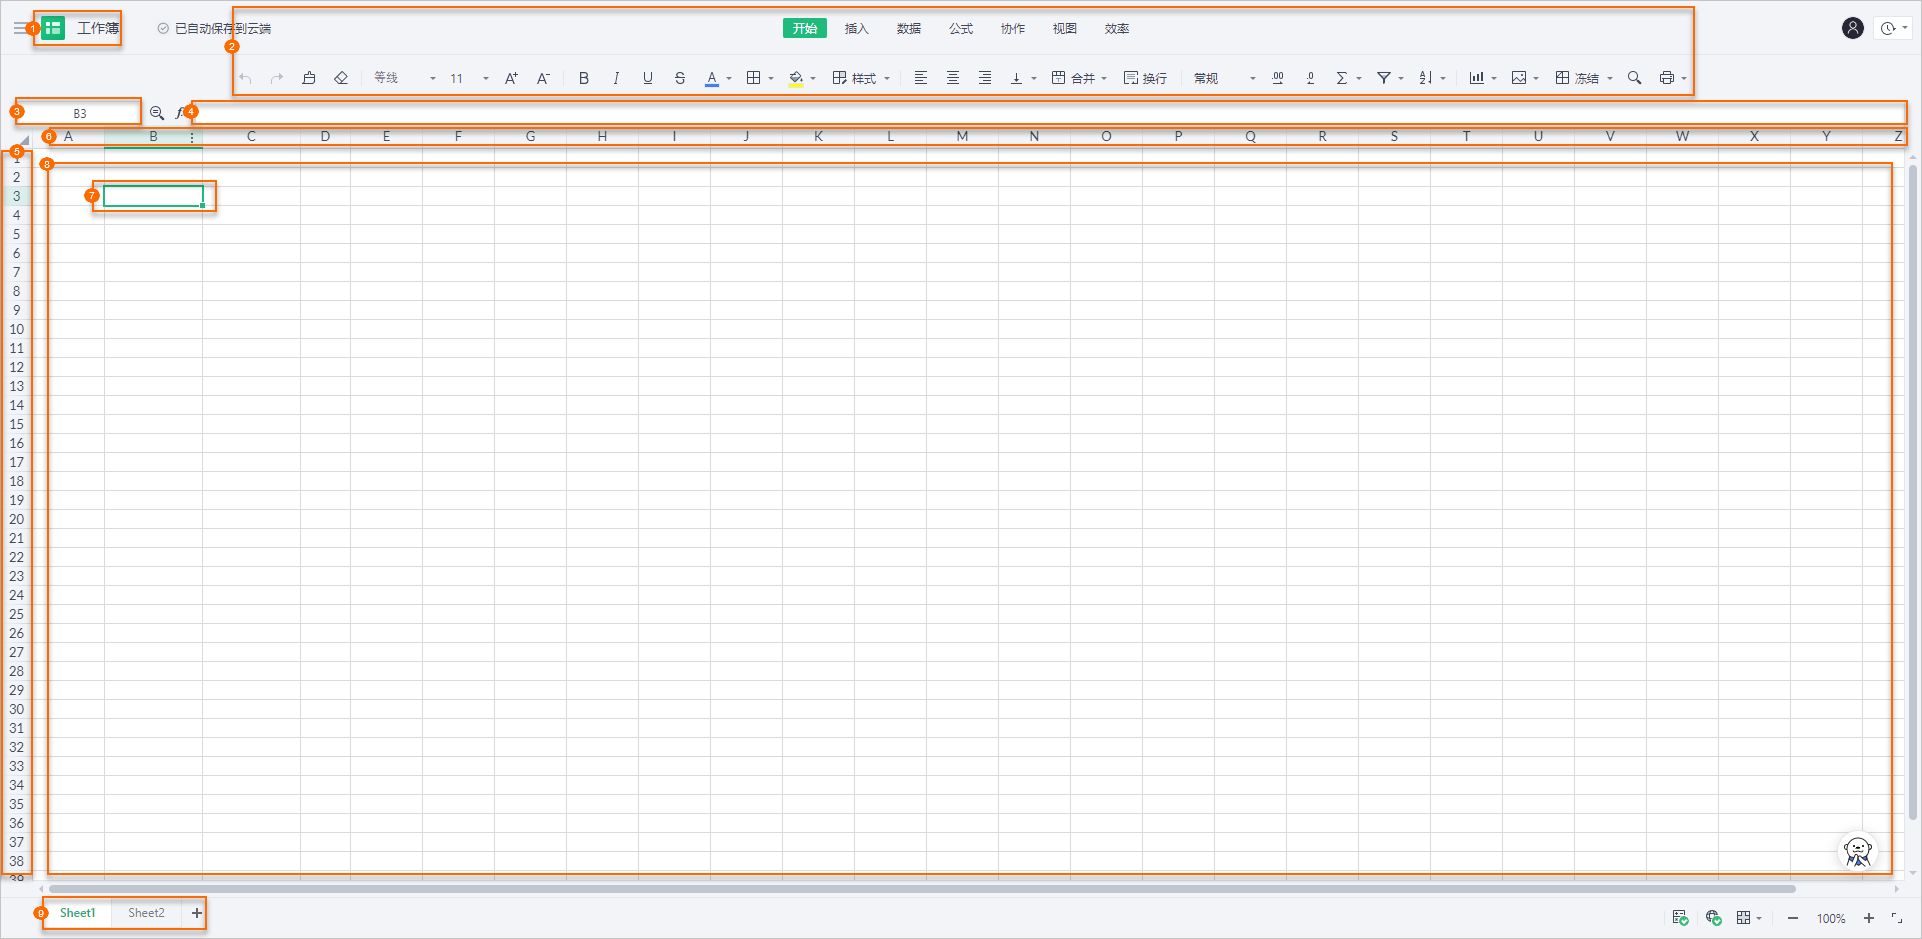Insert a chart icon

pyautogui.click(x=1477, y=78)
